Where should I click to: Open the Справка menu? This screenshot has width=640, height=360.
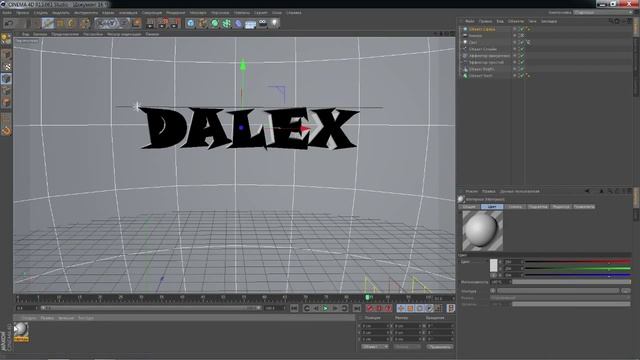click(293, 13)
